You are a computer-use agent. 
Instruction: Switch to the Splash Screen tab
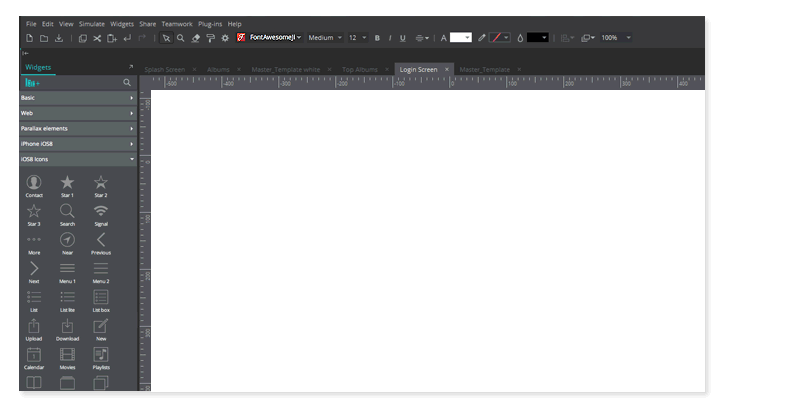click(164, 69)
